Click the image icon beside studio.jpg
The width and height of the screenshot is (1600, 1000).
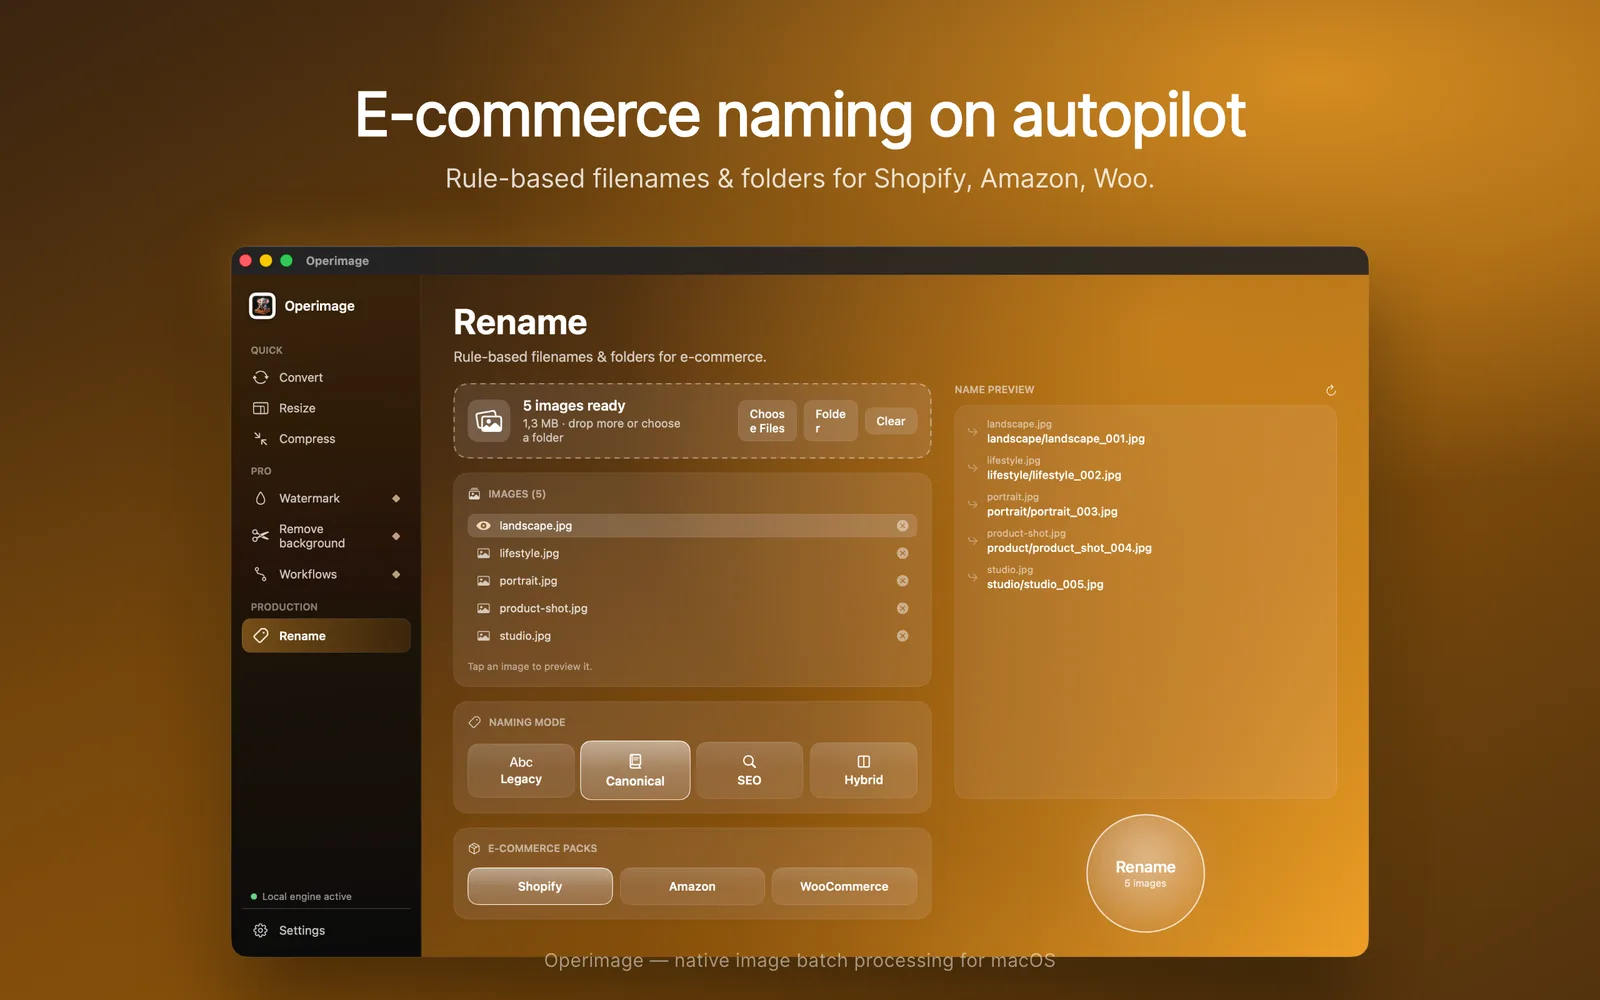point(484,636)
